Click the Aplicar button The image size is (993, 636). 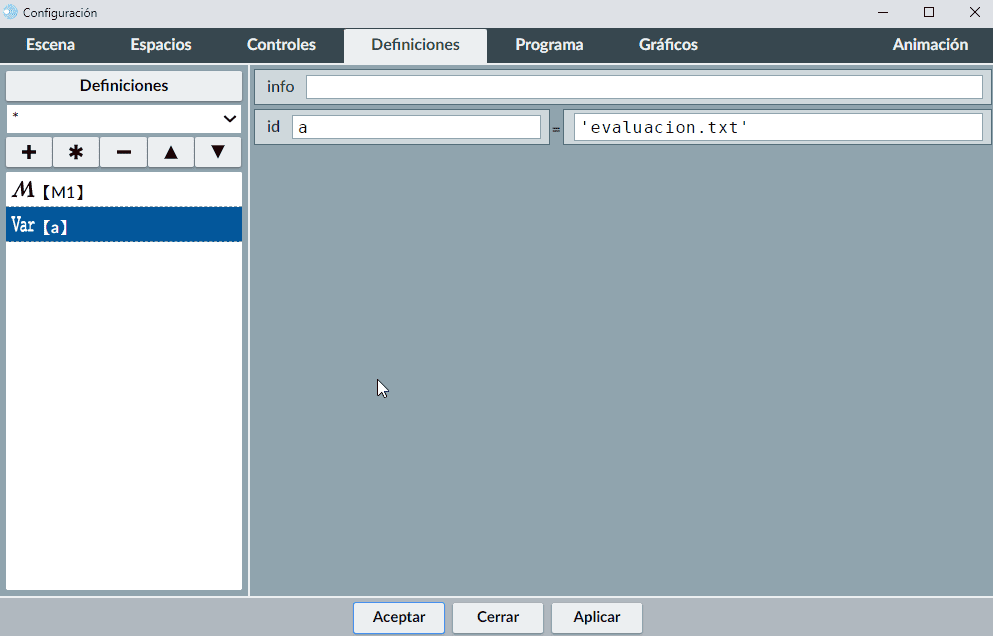click(x=597, y=617)
